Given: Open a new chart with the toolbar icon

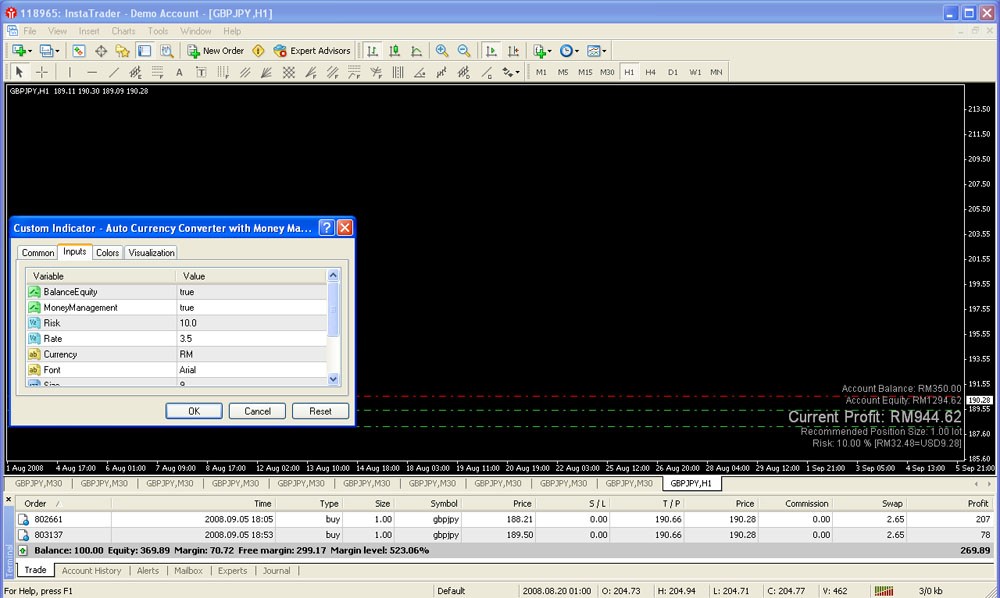Looking at the screenshot, I should [x=18, y=51].
